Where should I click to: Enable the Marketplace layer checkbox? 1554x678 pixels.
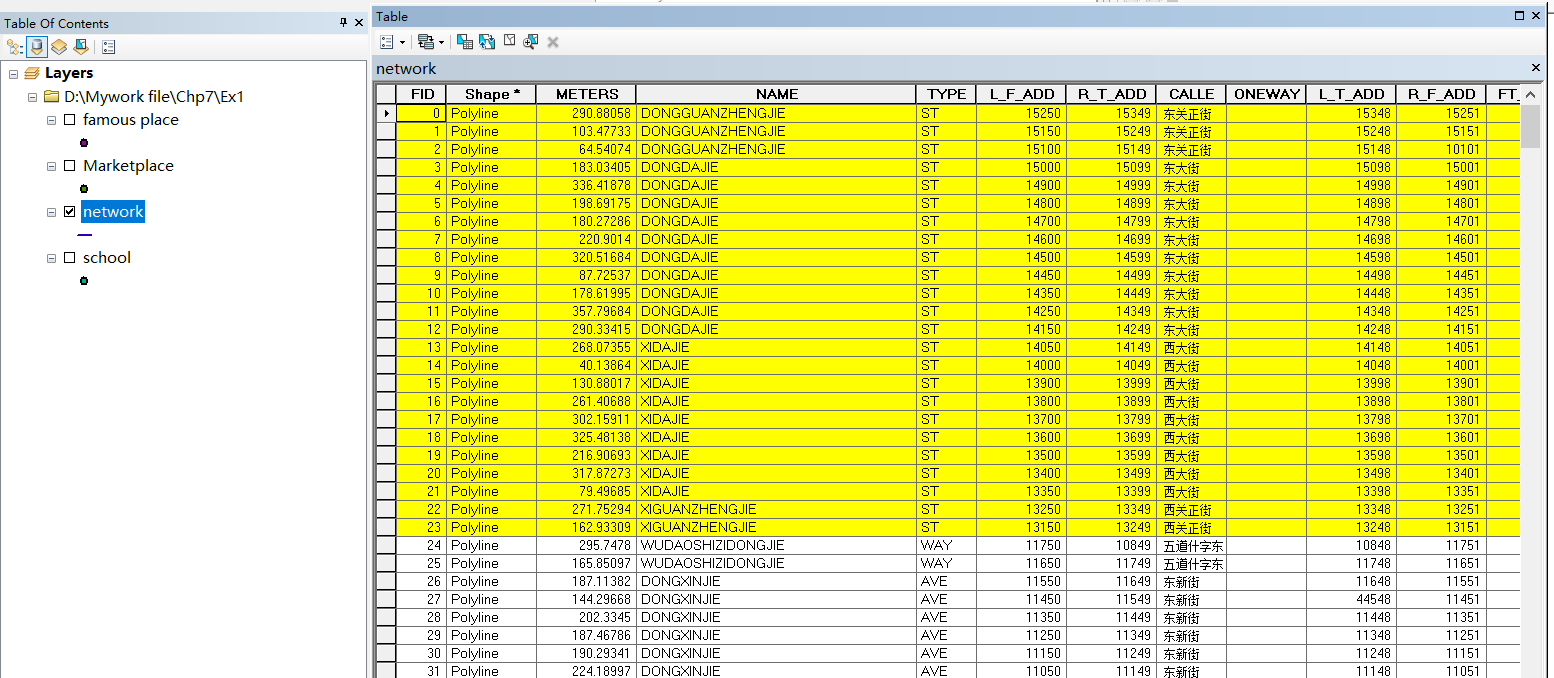click(x=69, y=166)
